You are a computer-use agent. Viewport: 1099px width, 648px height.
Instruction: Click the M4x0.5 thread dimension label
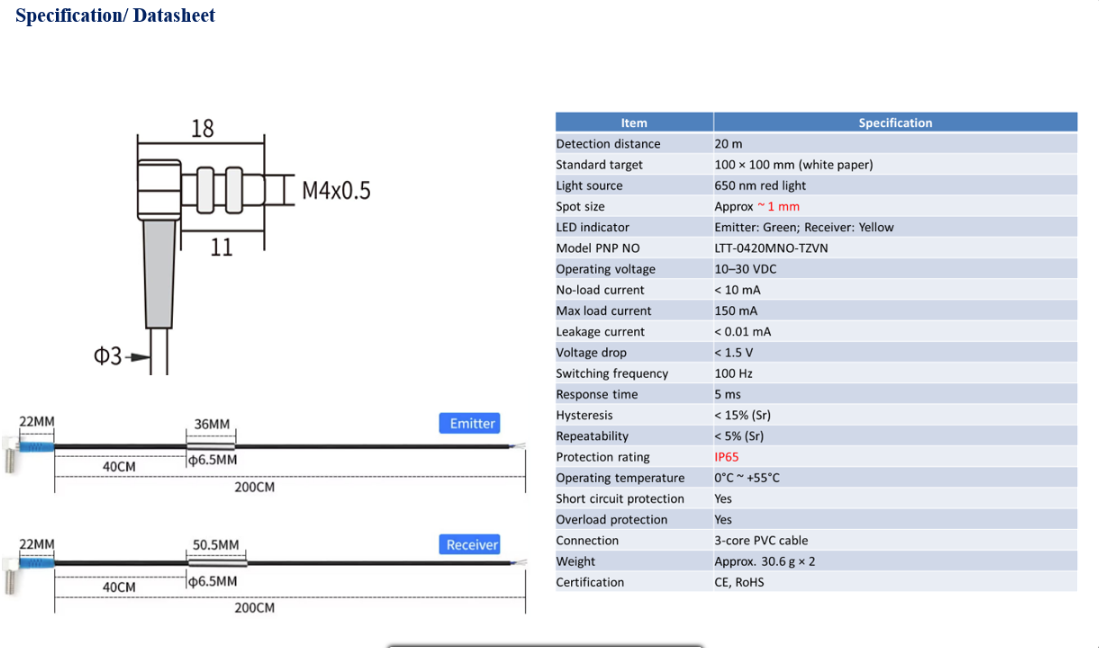coord(336,190)
